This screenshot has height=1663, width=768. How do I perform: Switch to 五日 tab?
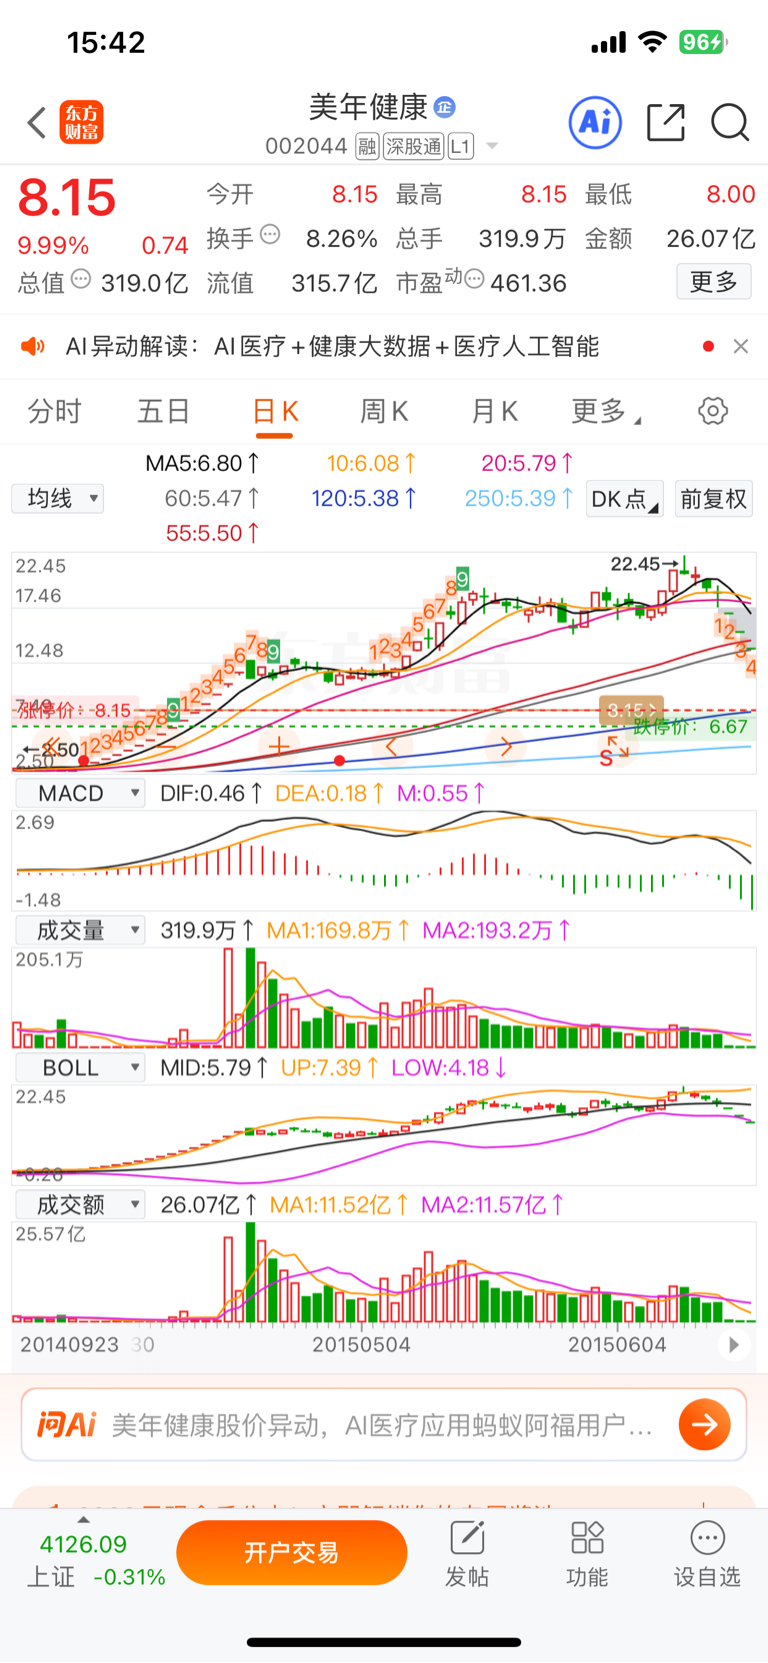[x=164, y=411]
